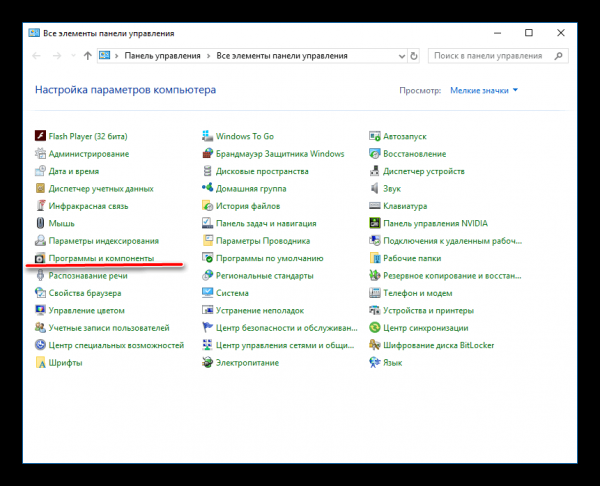Click the Все элементы панели управления breadcrumb
Screen dimensions: 600x486
[282, 56]
